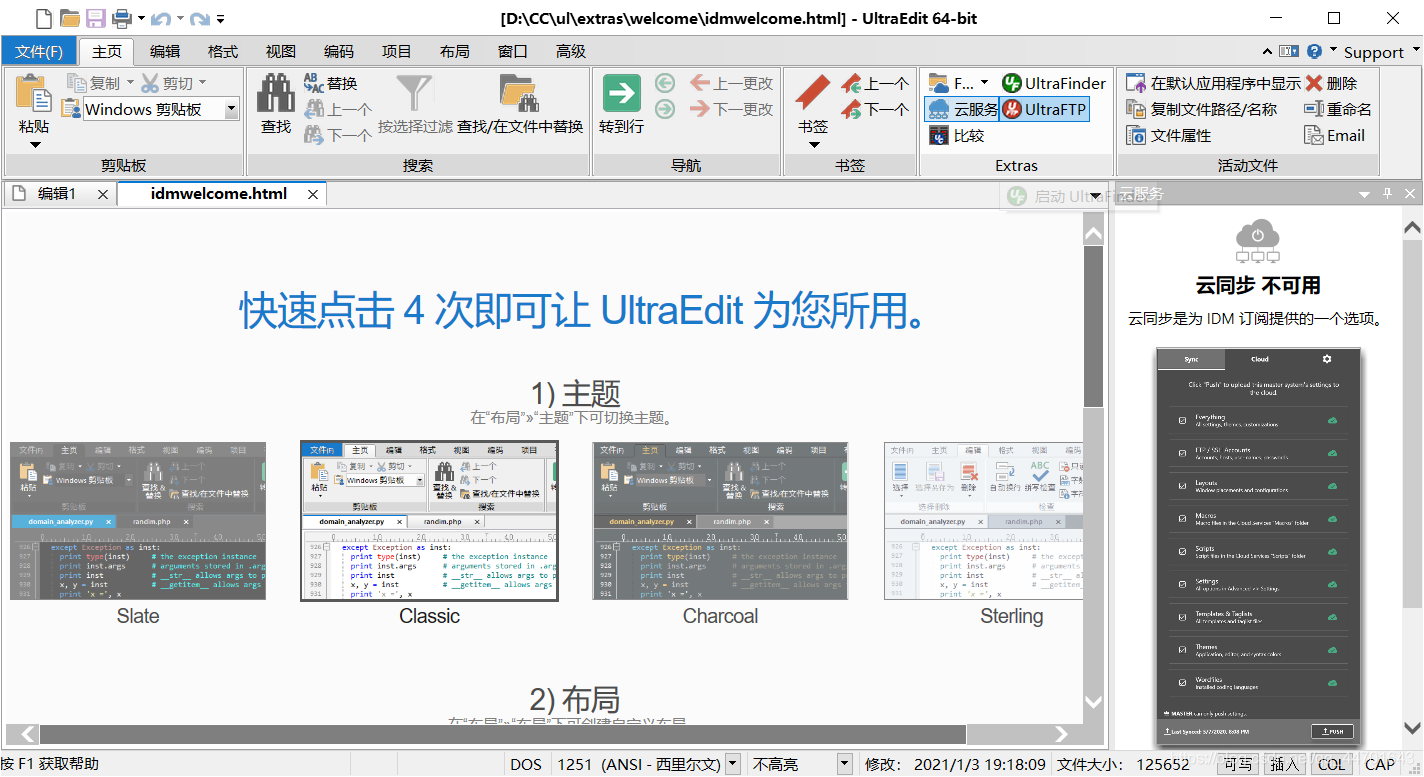
Task: Open the Support dropdown menu
Action: tap(1380, 52)
